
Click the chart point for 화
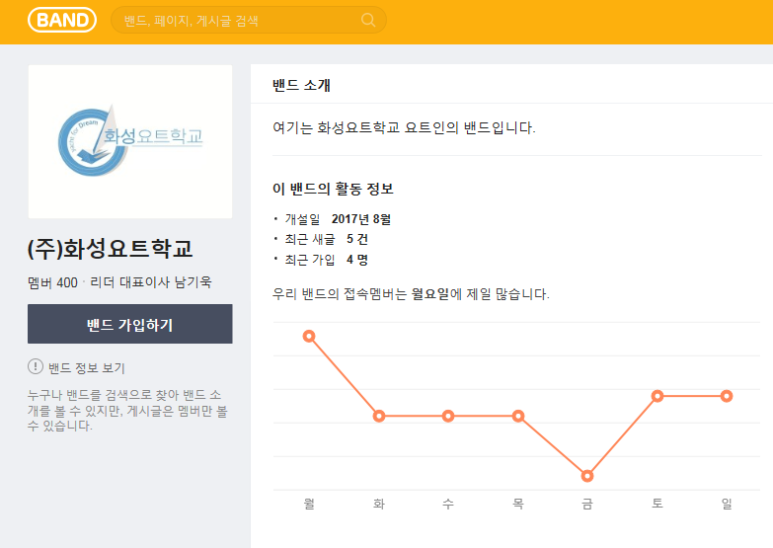[379, 416]
